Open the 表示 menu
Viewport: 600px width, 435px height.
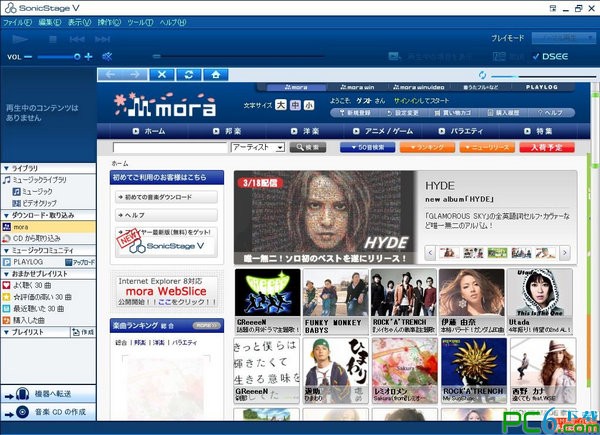pyautogui.click(x=79, y=23)
